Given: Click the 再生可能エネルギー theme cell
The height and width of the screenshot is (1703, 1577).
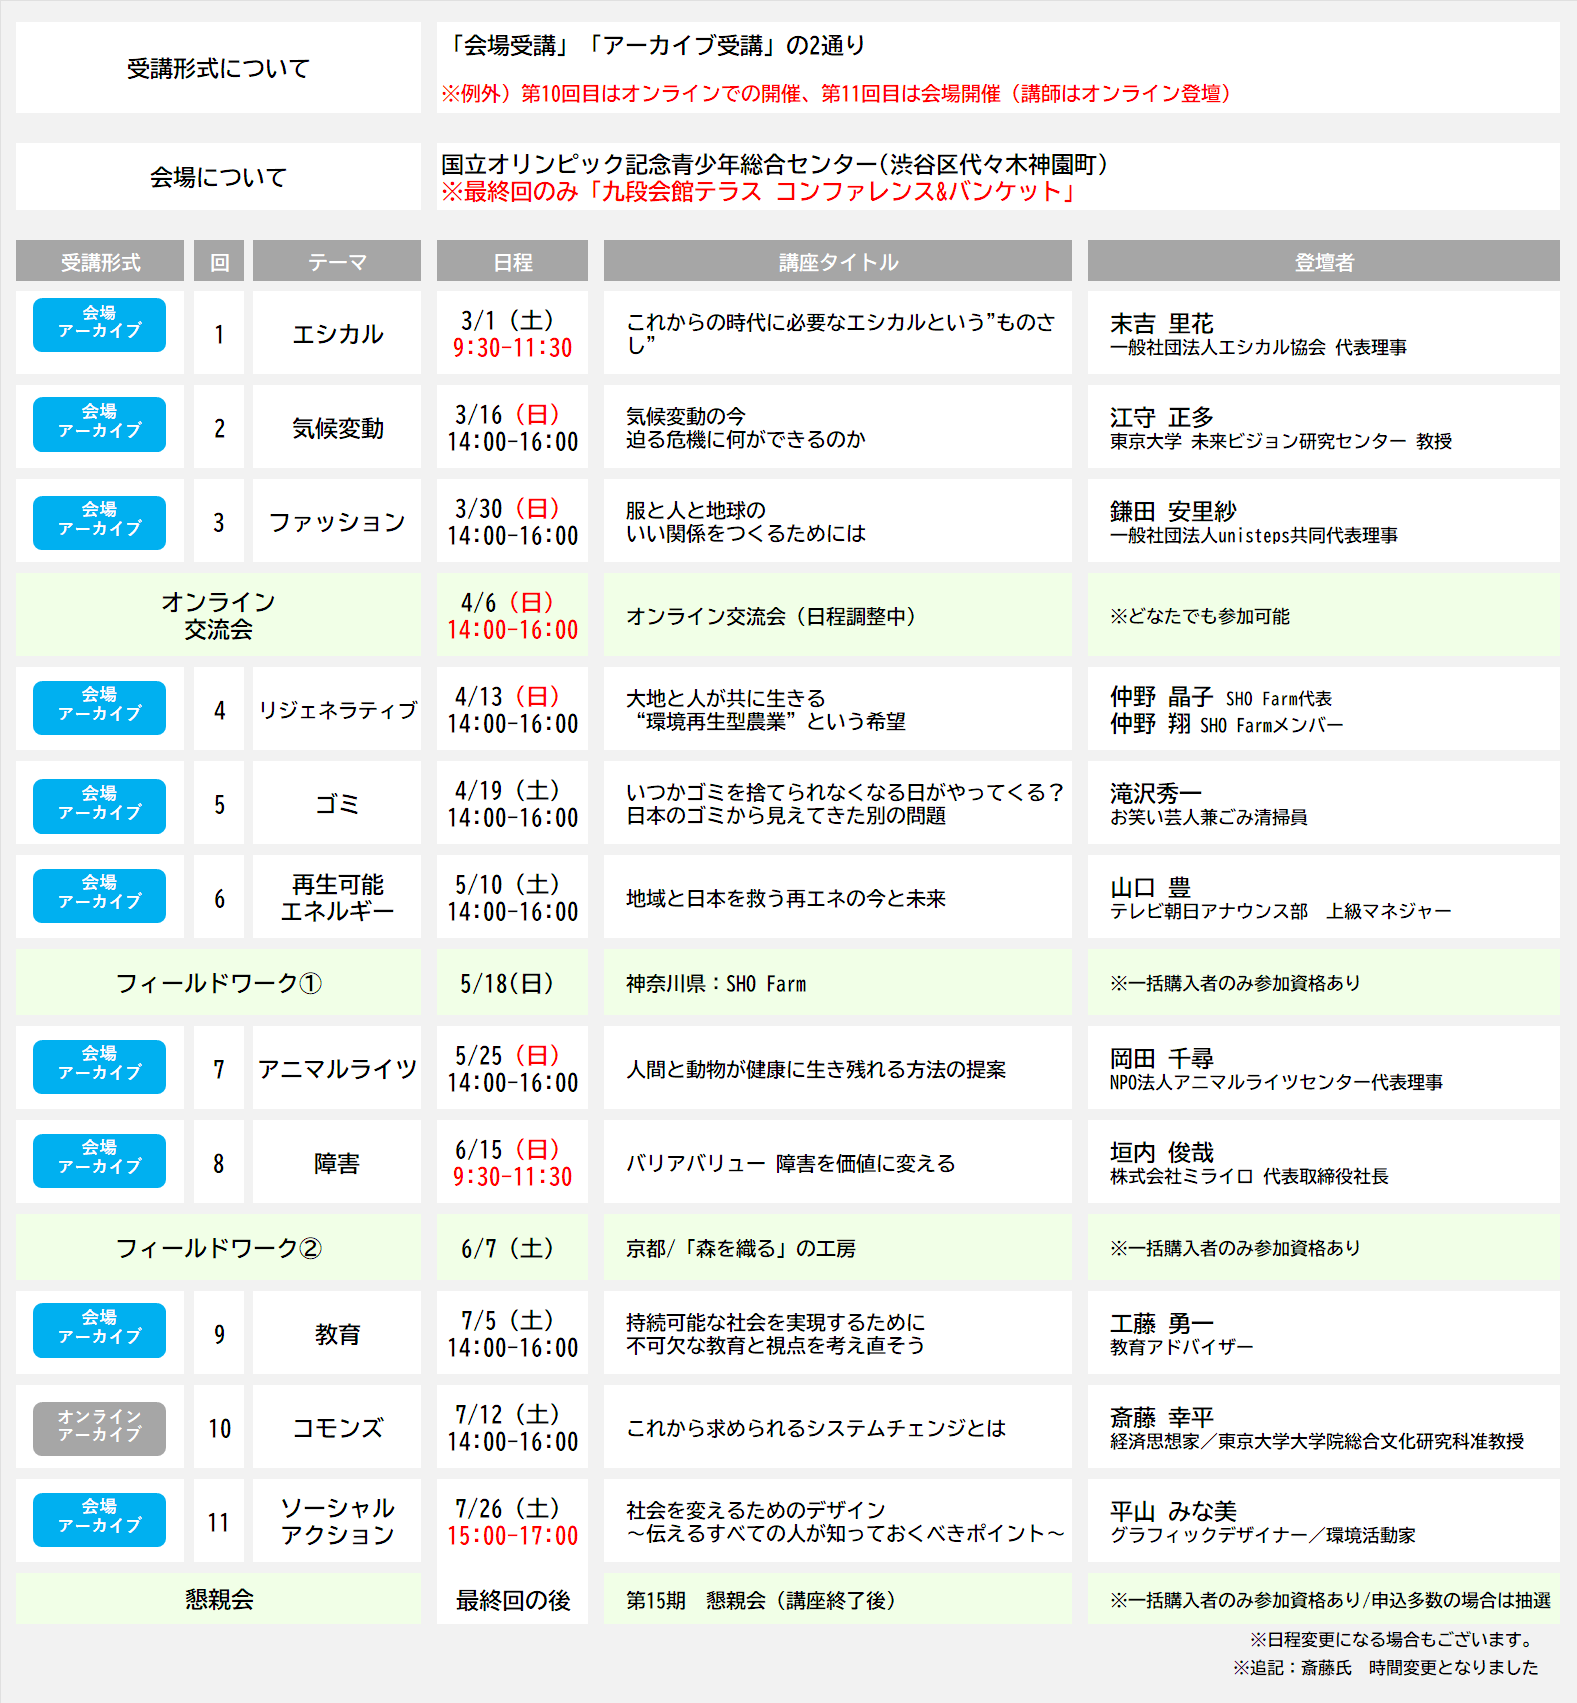Looking at the screenshot, I should click(337, 897).
